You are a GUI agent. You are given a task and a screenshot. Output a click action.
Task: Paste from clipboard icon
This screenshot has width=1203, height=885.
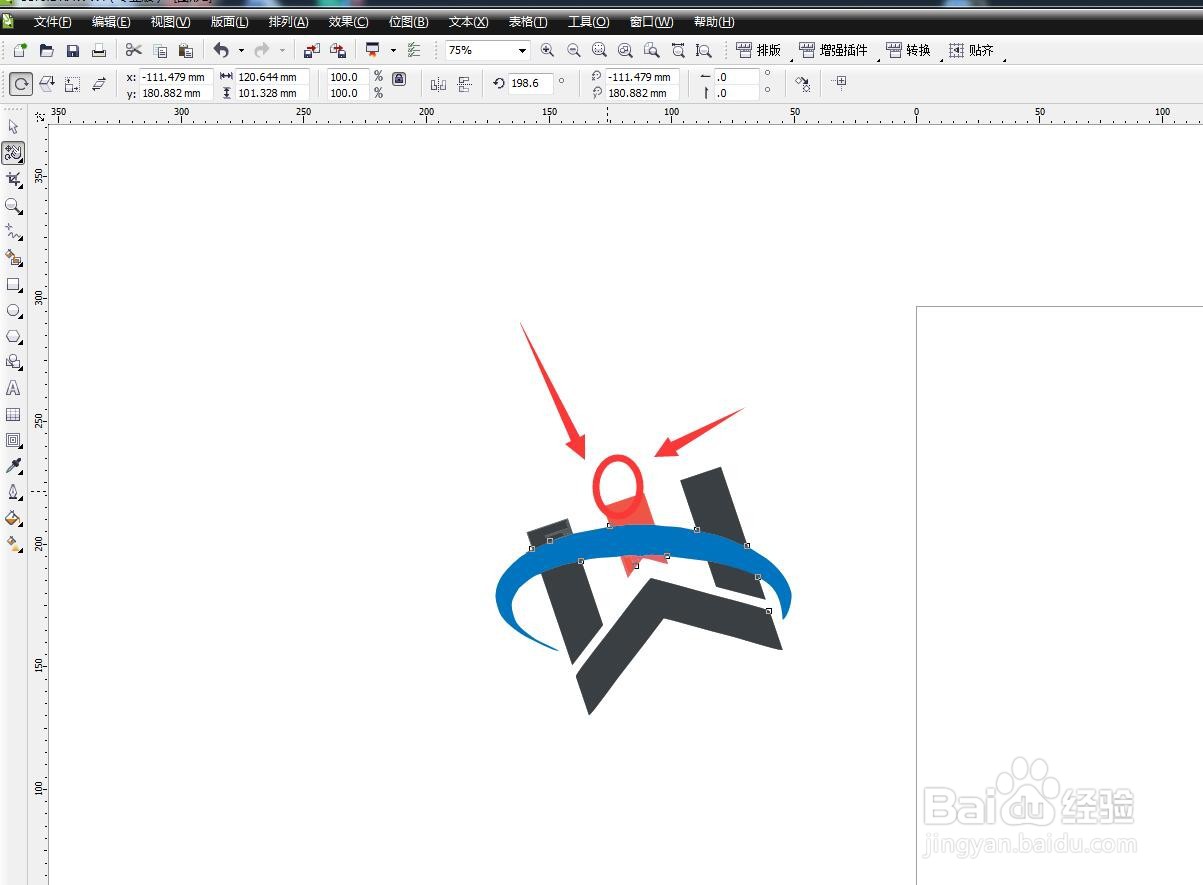pyautogui.click(x=185, y=50)
